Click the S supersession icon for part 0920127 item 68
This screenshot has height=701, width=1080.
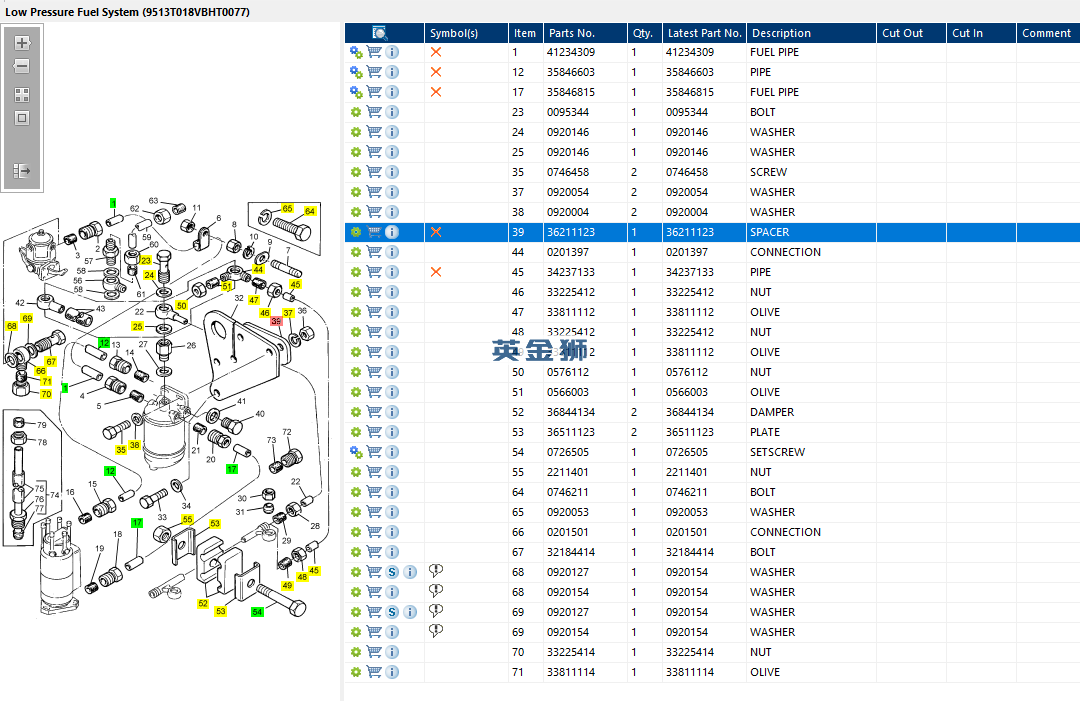[392, 572]
